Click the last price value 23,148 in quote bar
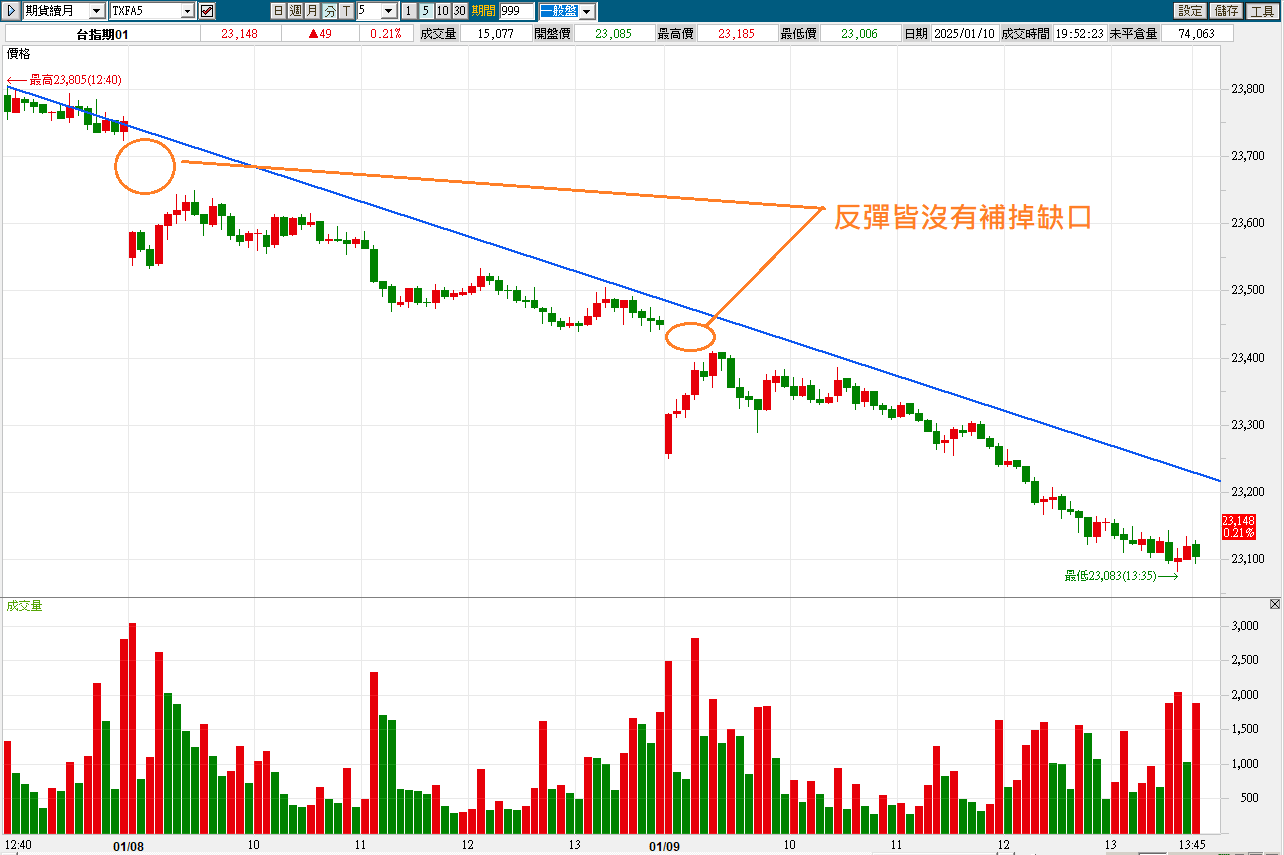1284x855 pixels. [239, 34]
